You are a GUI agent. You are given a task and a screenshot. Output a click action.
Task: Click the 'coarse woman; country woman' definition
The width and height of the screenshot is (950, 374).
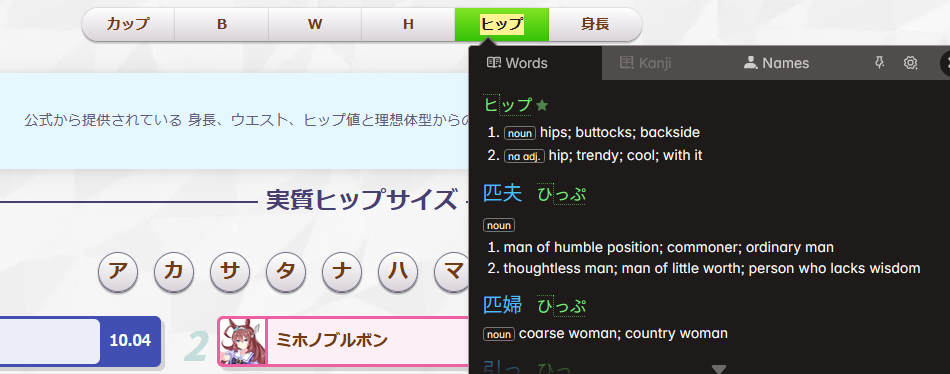pyautogui.click(x=623, y=333)
